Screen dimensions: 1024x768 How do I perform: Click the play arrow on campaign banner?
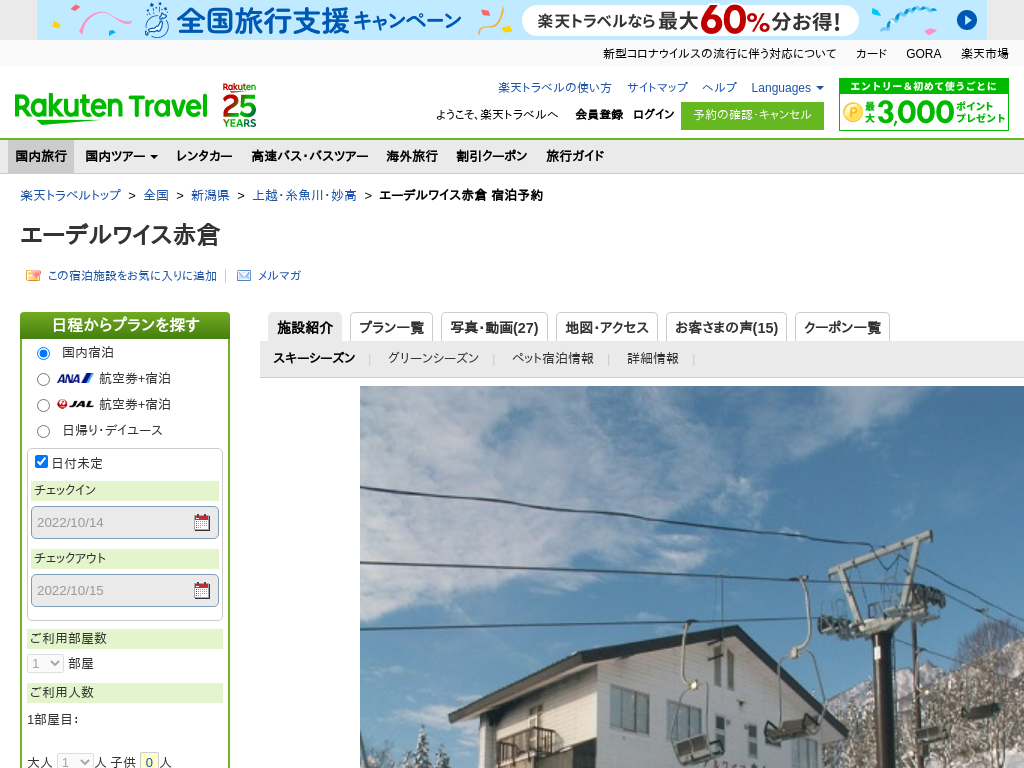967,20
